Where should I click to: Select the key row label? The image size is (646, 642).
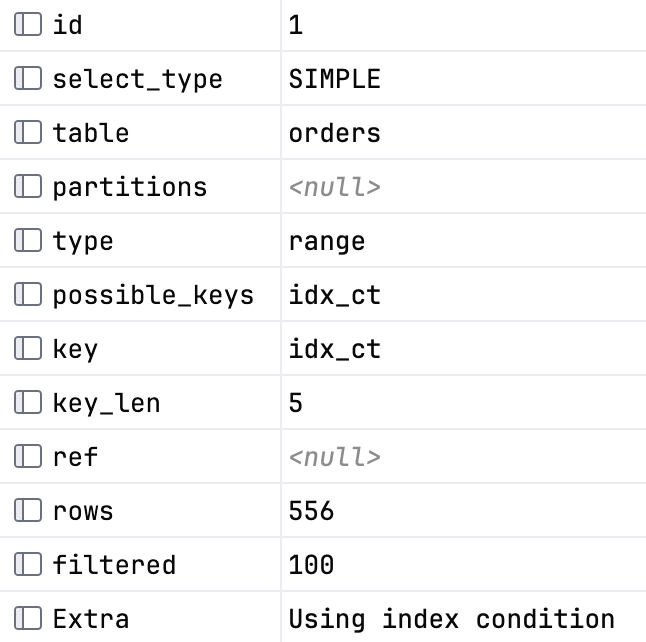click(x=75, y=349)
